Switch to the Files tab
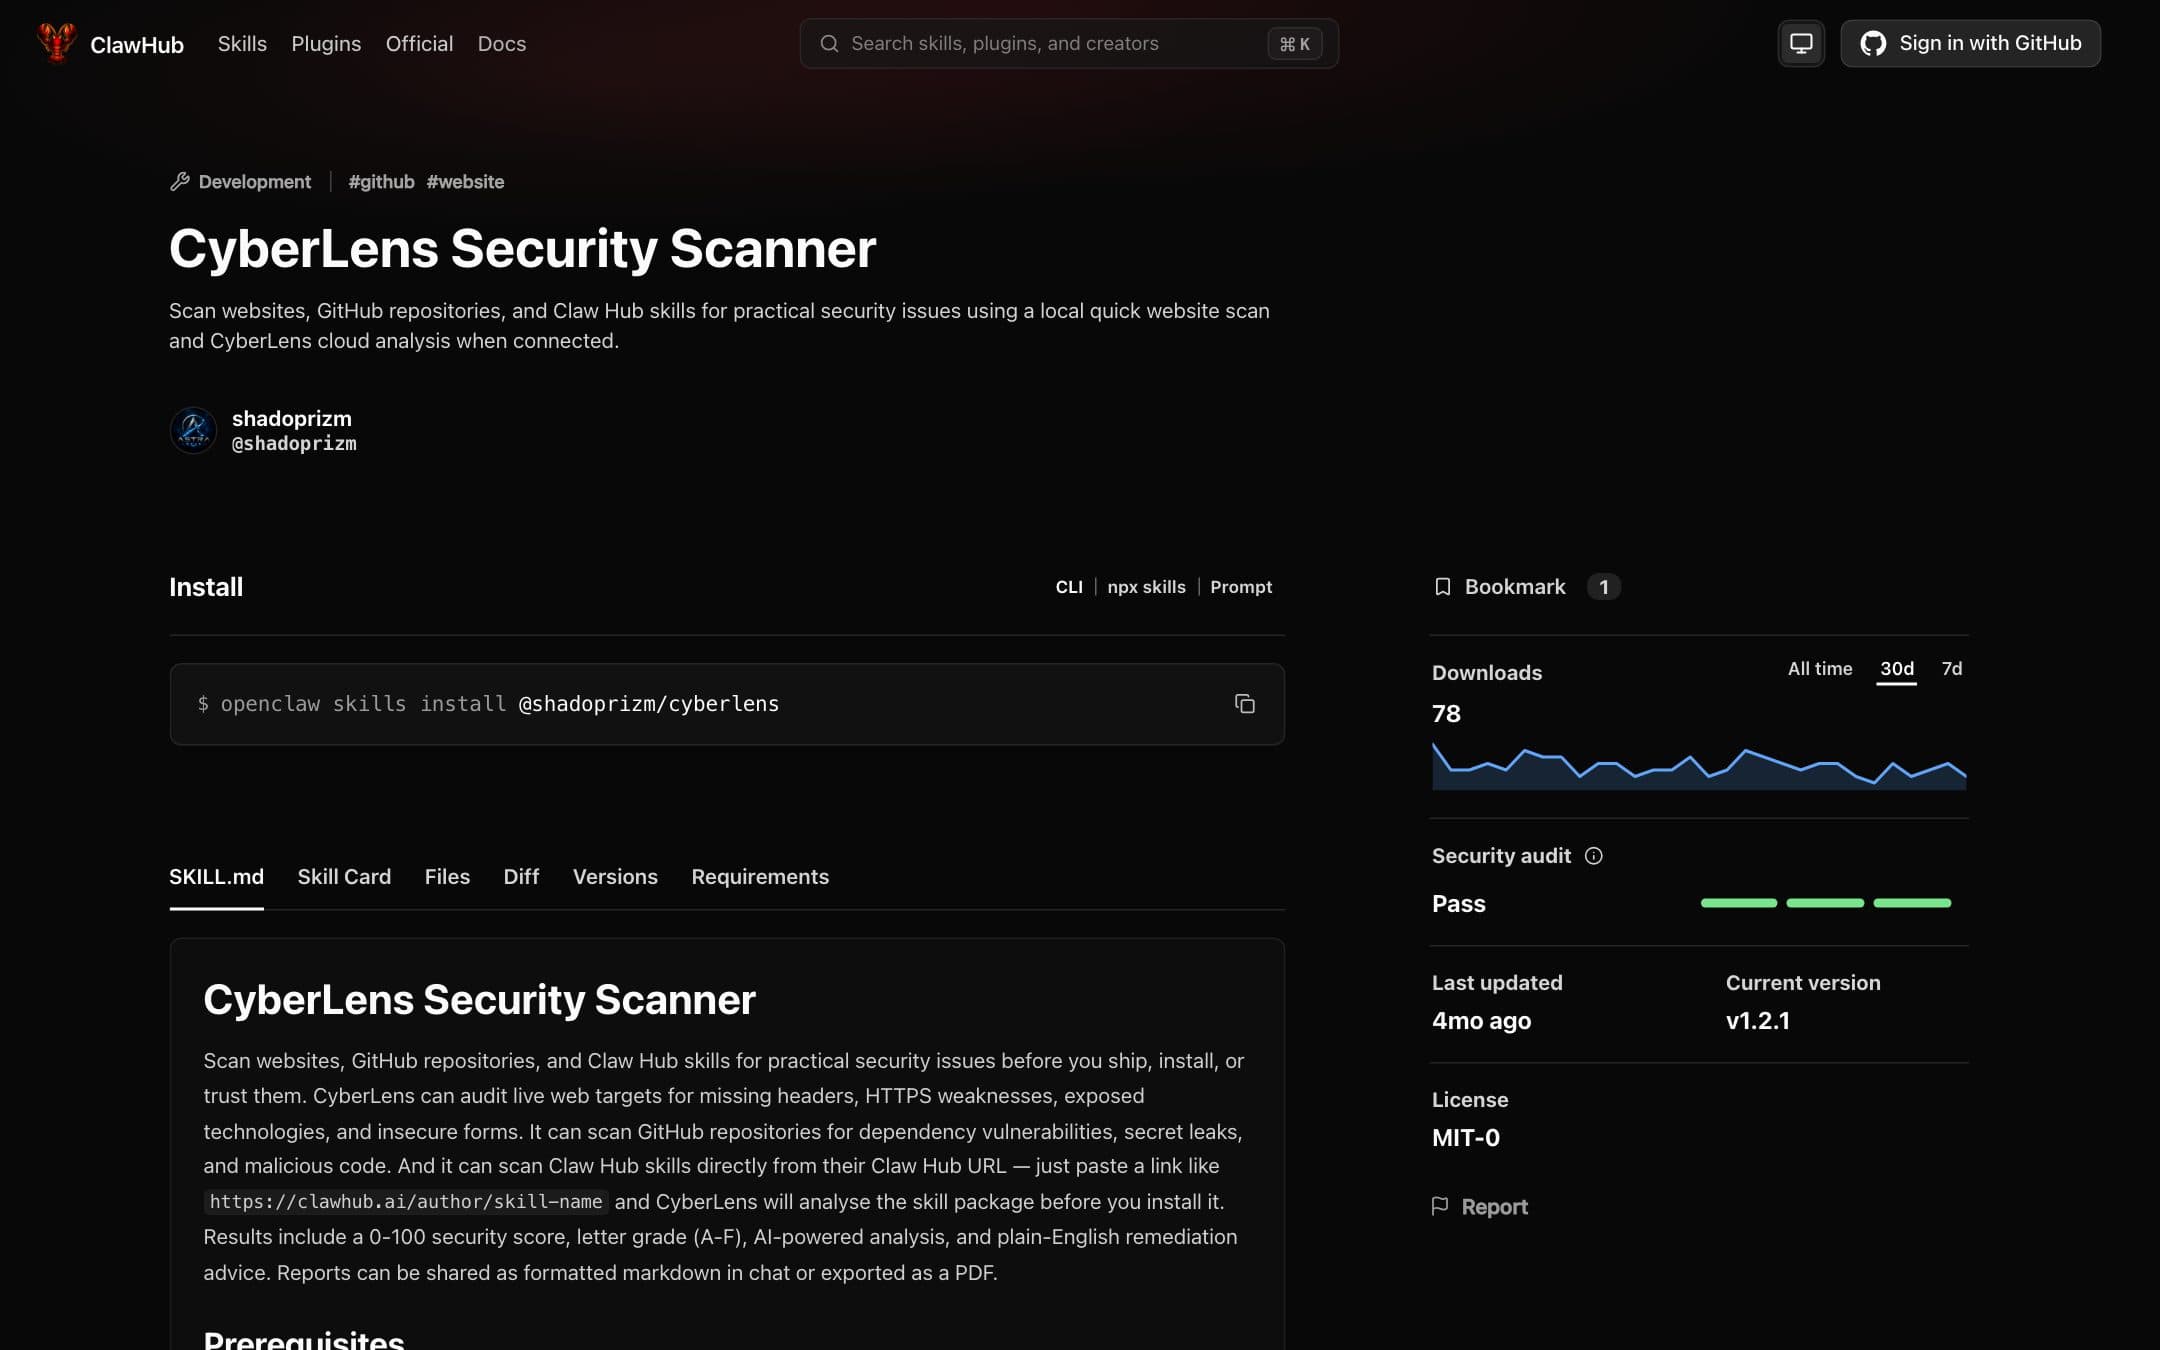Viewport: 2160px width, 1350px height. (447, 876)
